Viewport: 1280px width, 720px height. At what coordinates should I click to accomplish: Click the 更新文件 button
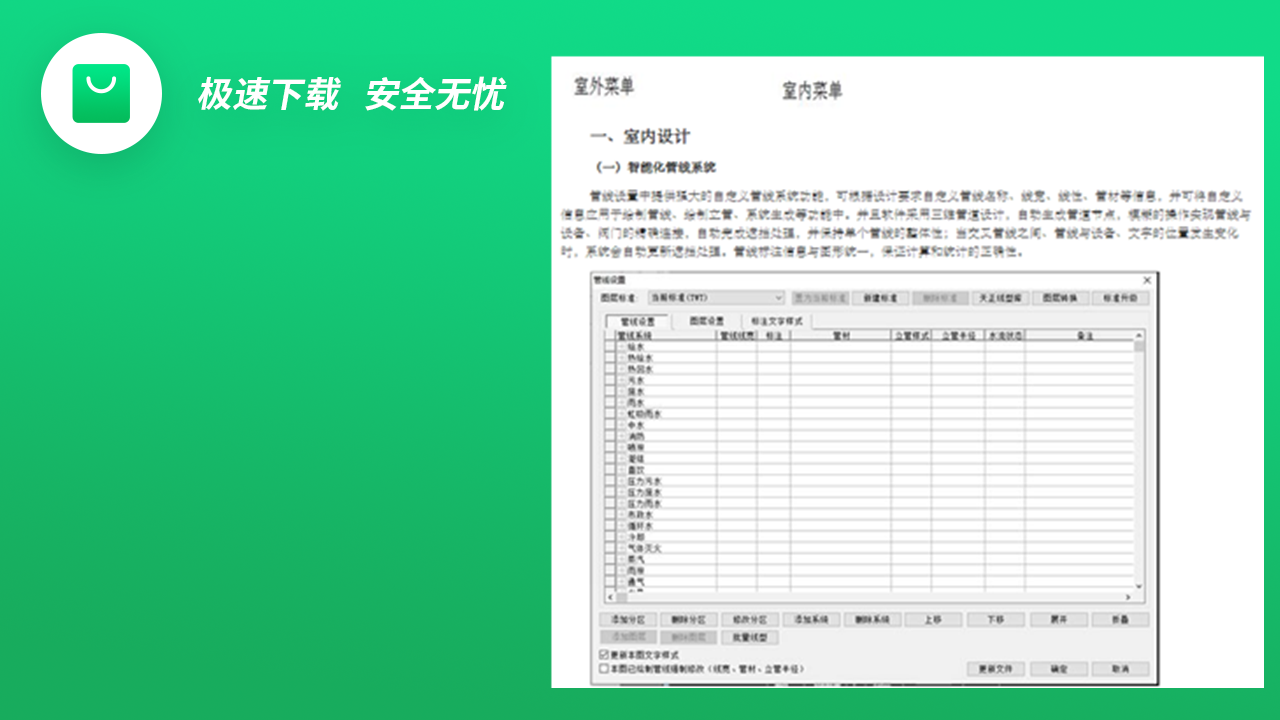[995, 669]
